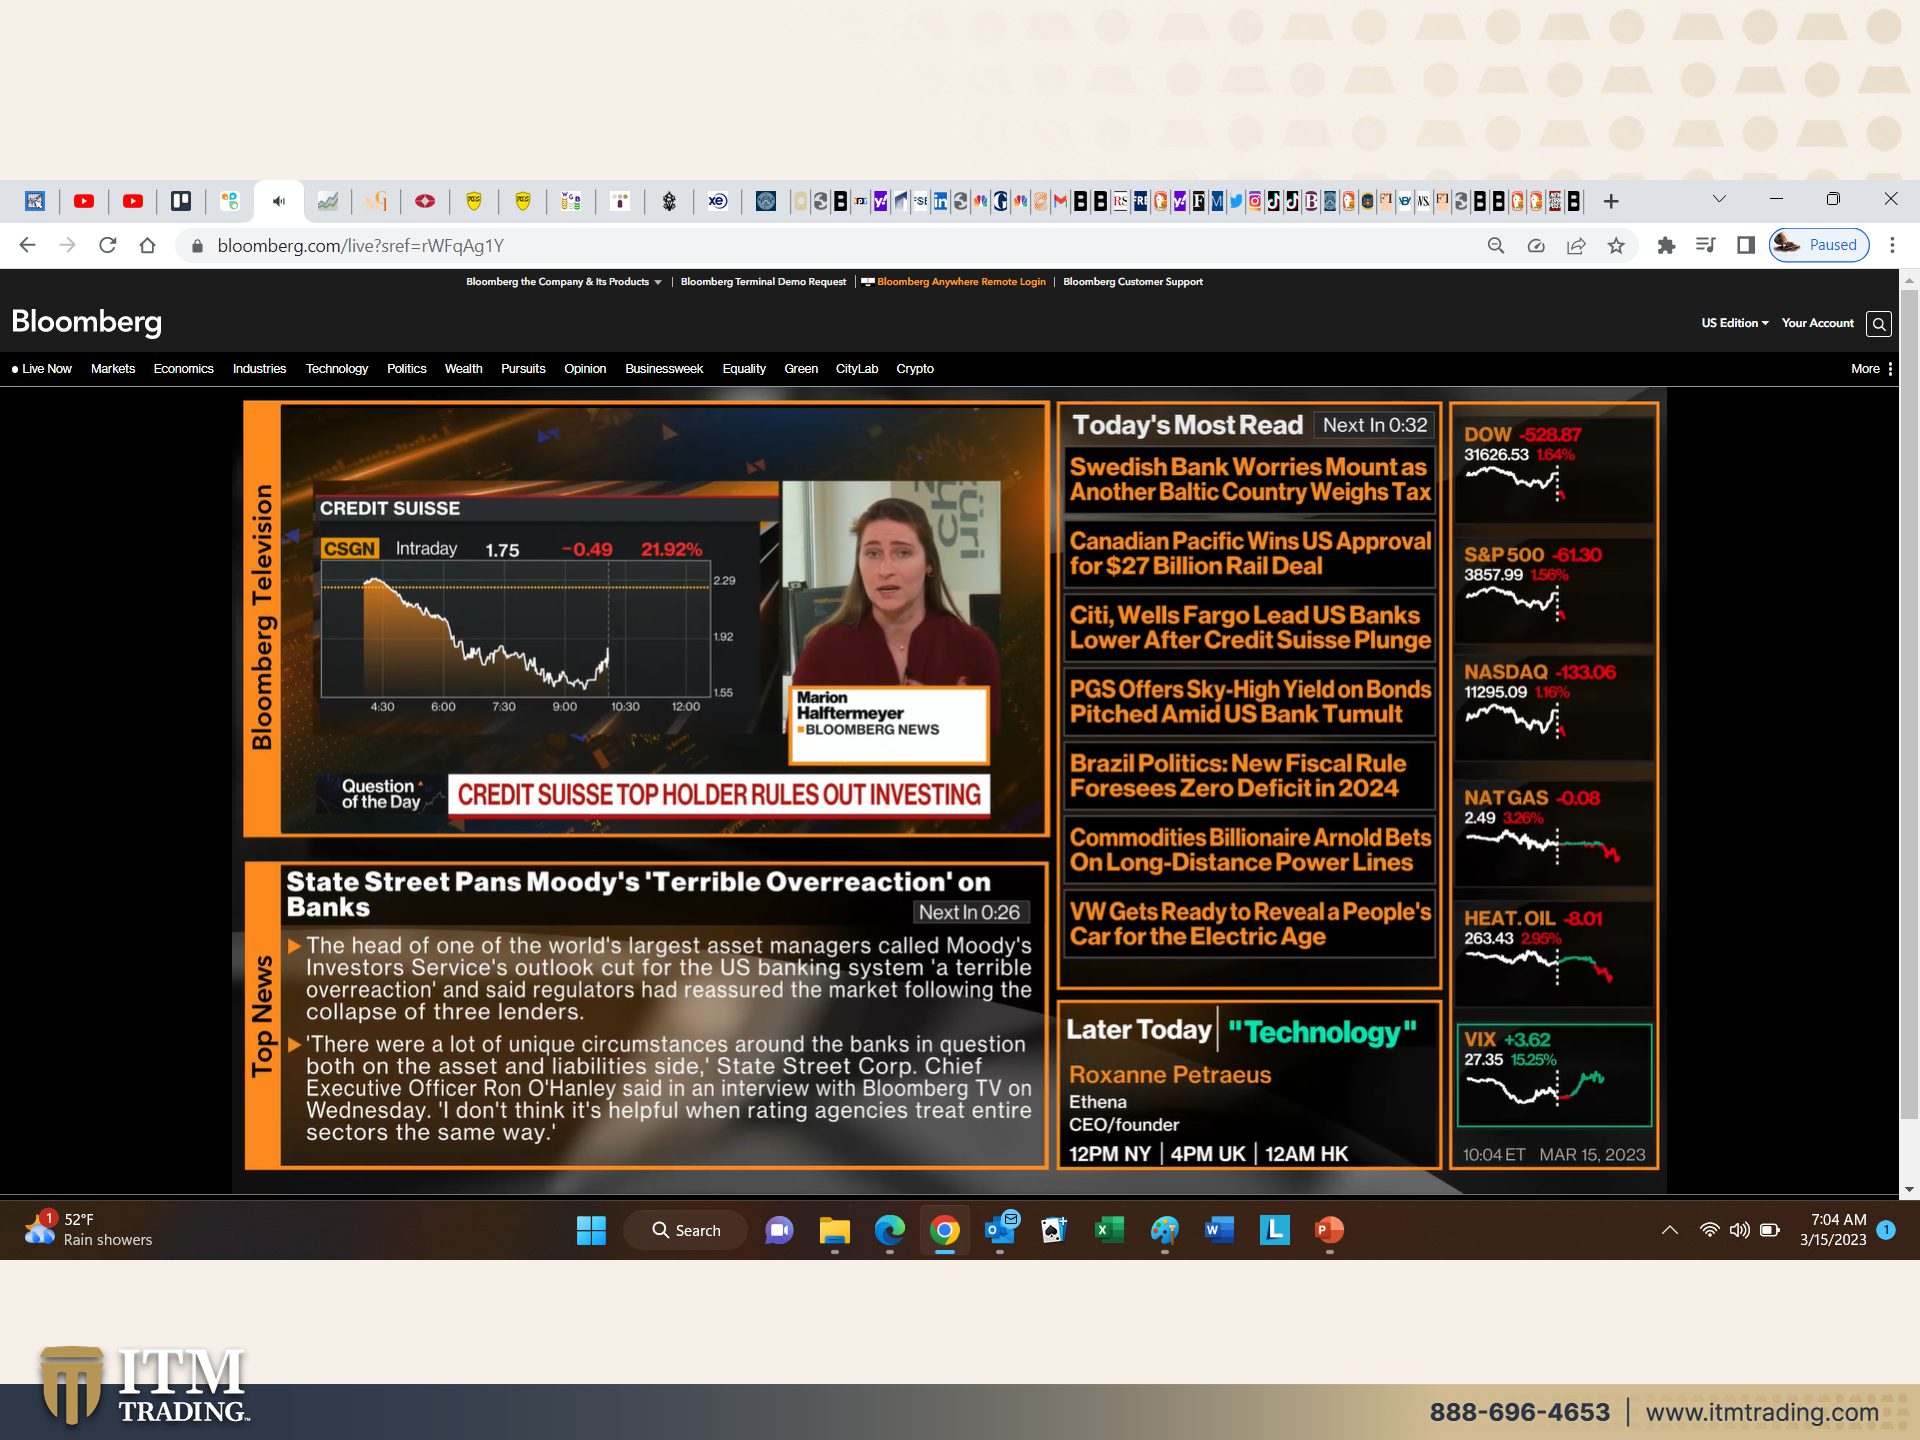Open the Chrome three-dot menu
This screenshot has width=1920, height=1440.
(1892, 246)
